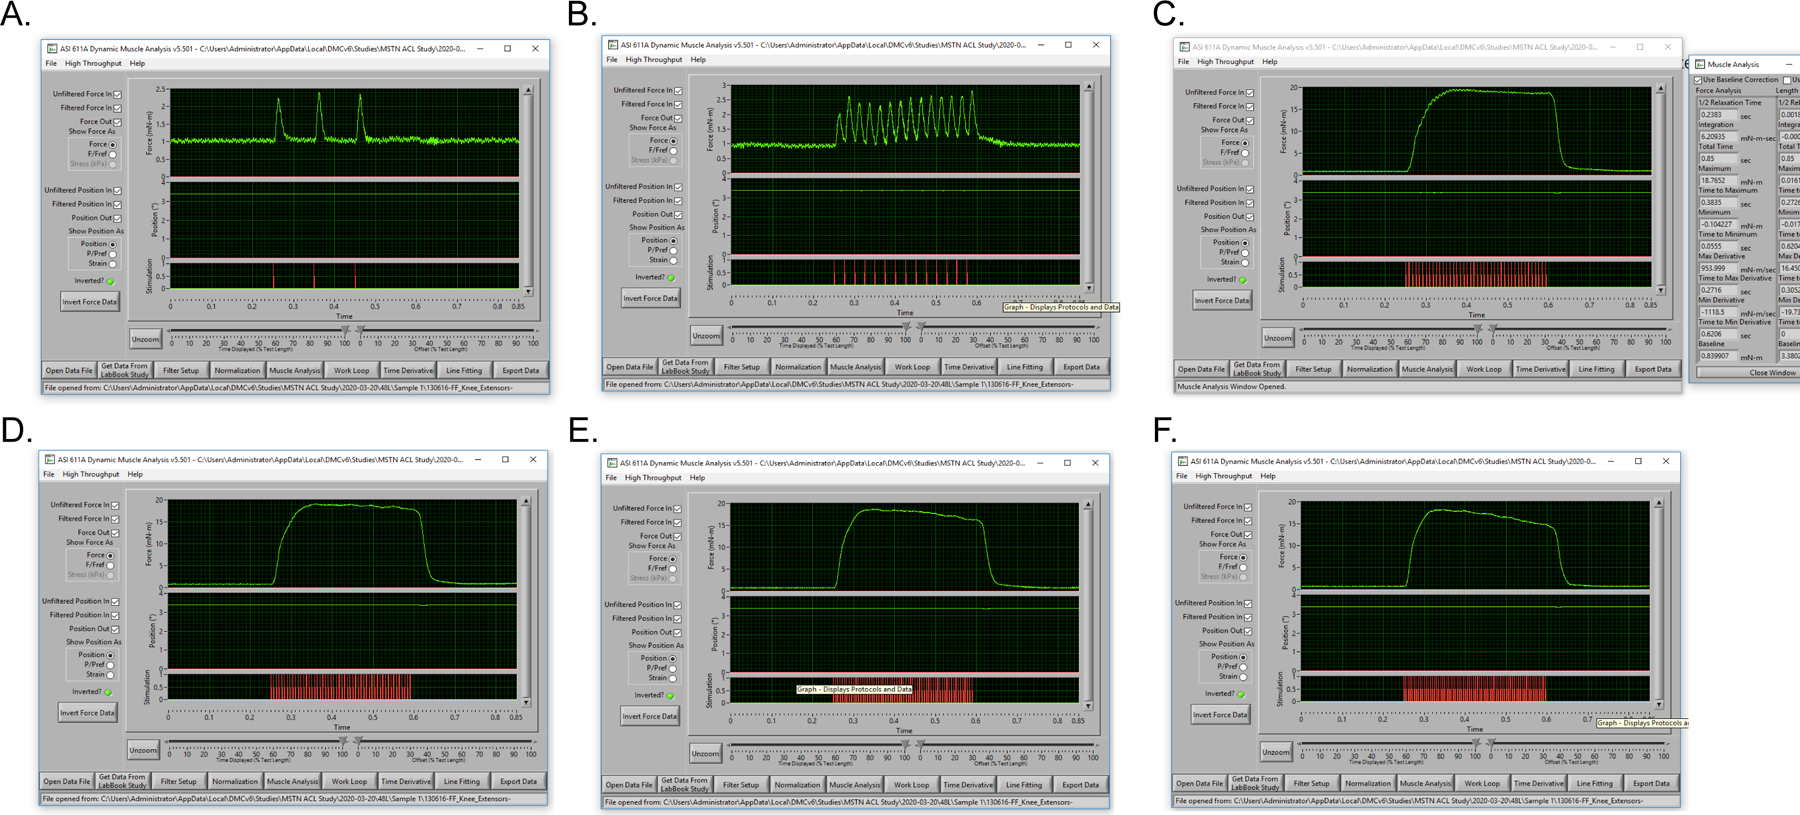
Task: Select P/Pref radio button in window D
Action: [x=110, y=665]
